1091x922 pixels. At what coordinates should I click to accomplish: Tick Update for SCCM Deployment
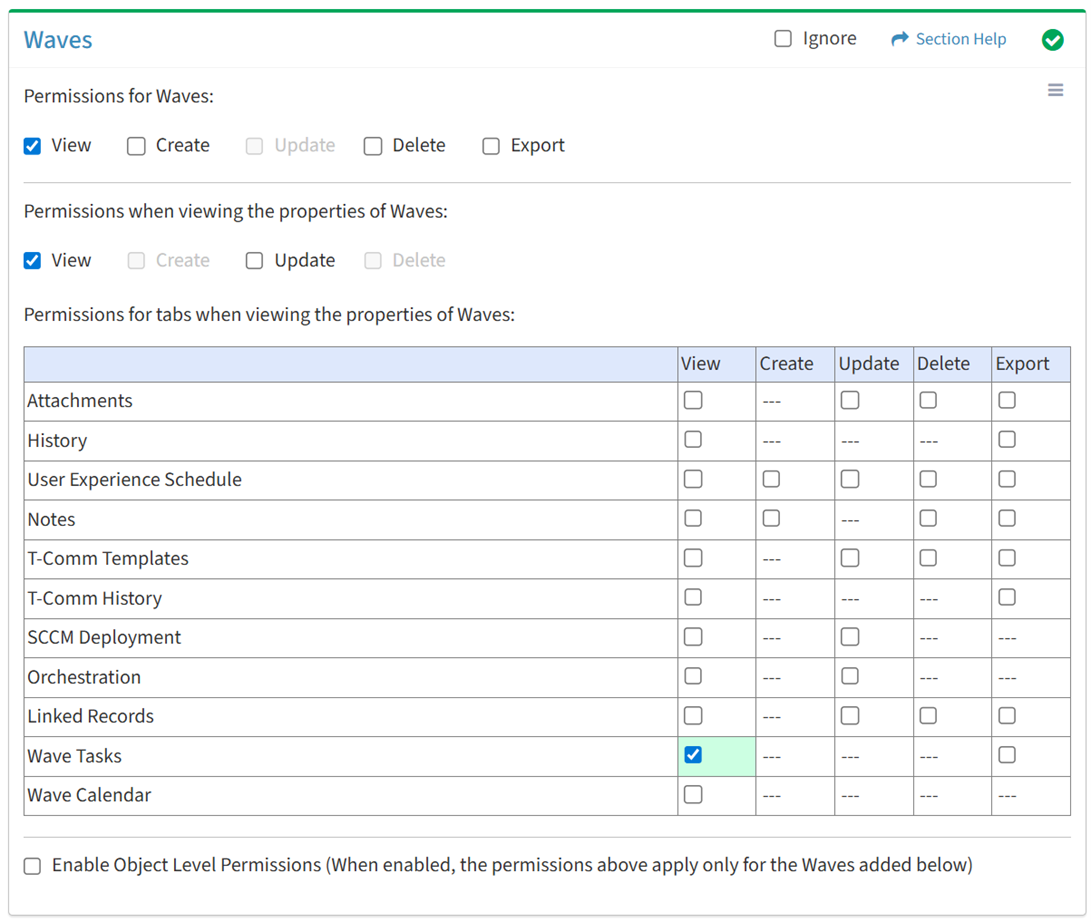(850, 637)
